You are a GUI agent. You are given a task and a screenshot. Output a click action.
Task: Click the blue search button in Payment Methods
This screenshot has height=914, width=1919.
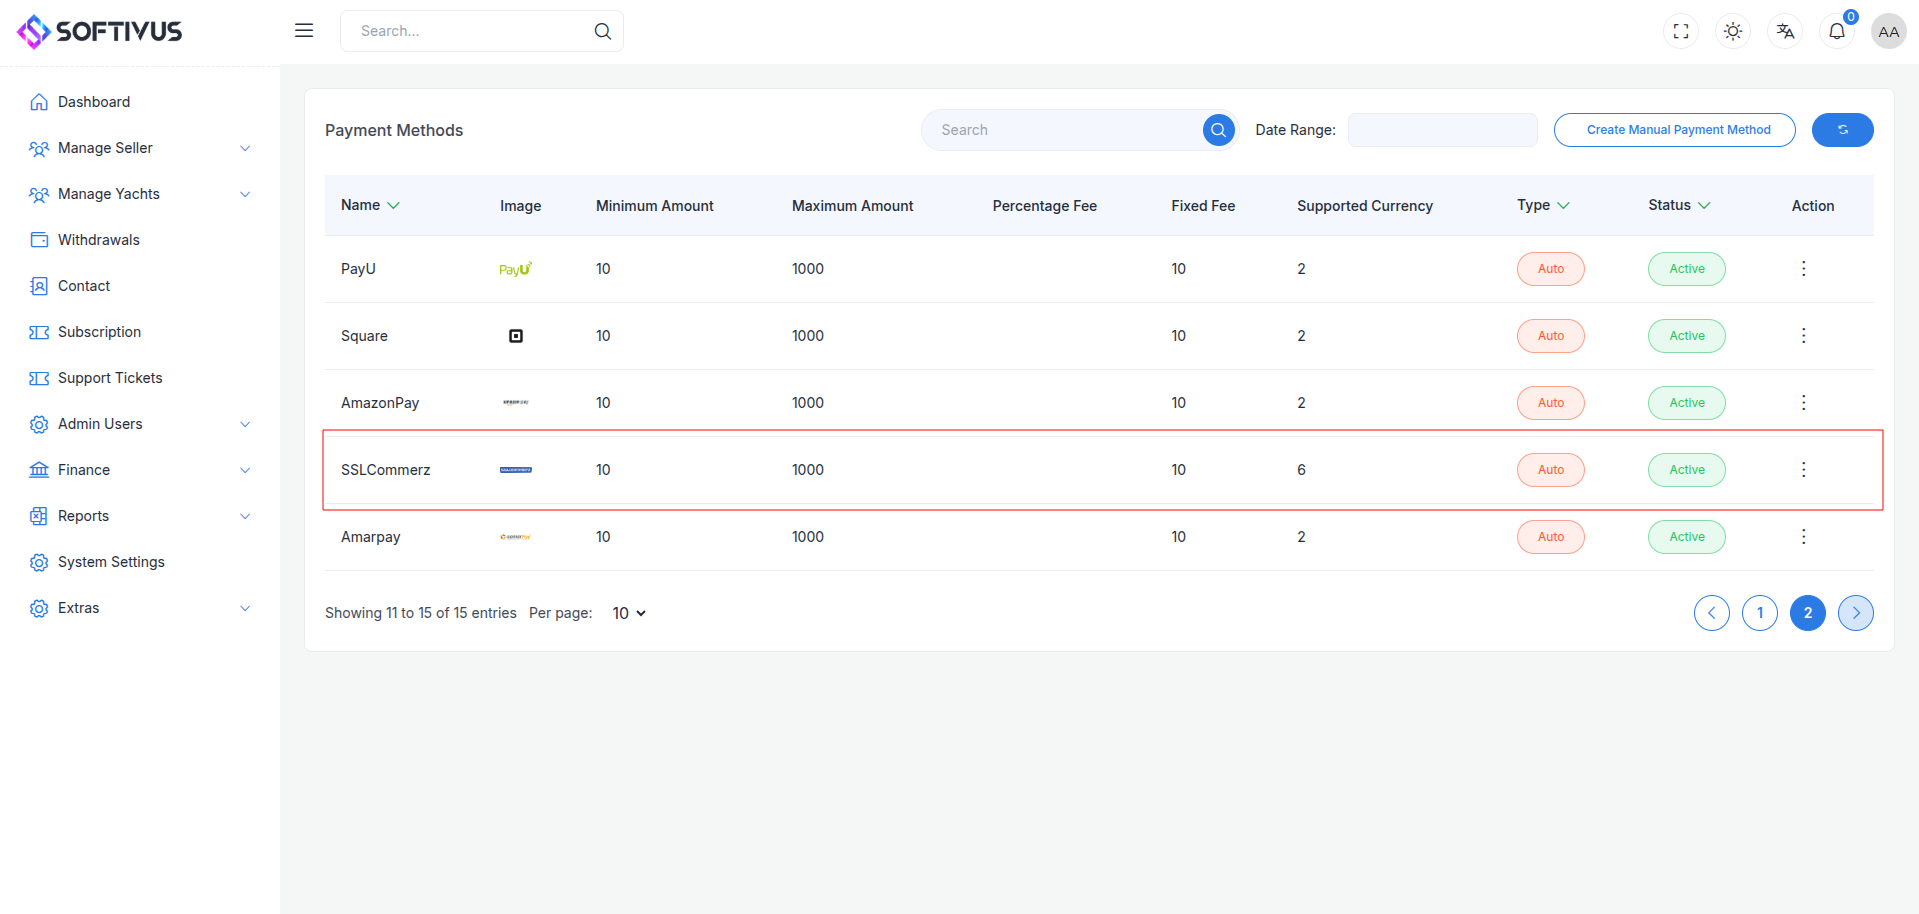click(1218, 130)
